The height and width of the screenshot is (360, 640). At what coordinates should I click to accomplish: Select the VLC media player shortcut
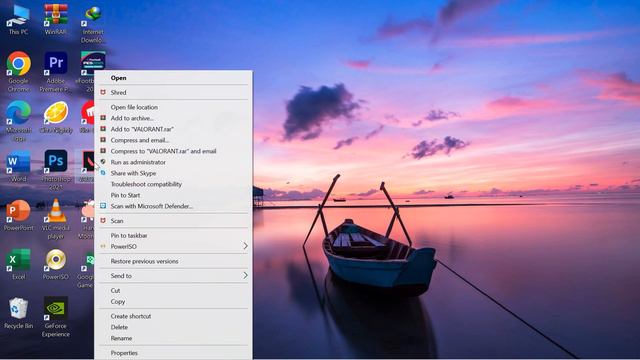pyautogui.click(x=56, y=219)
